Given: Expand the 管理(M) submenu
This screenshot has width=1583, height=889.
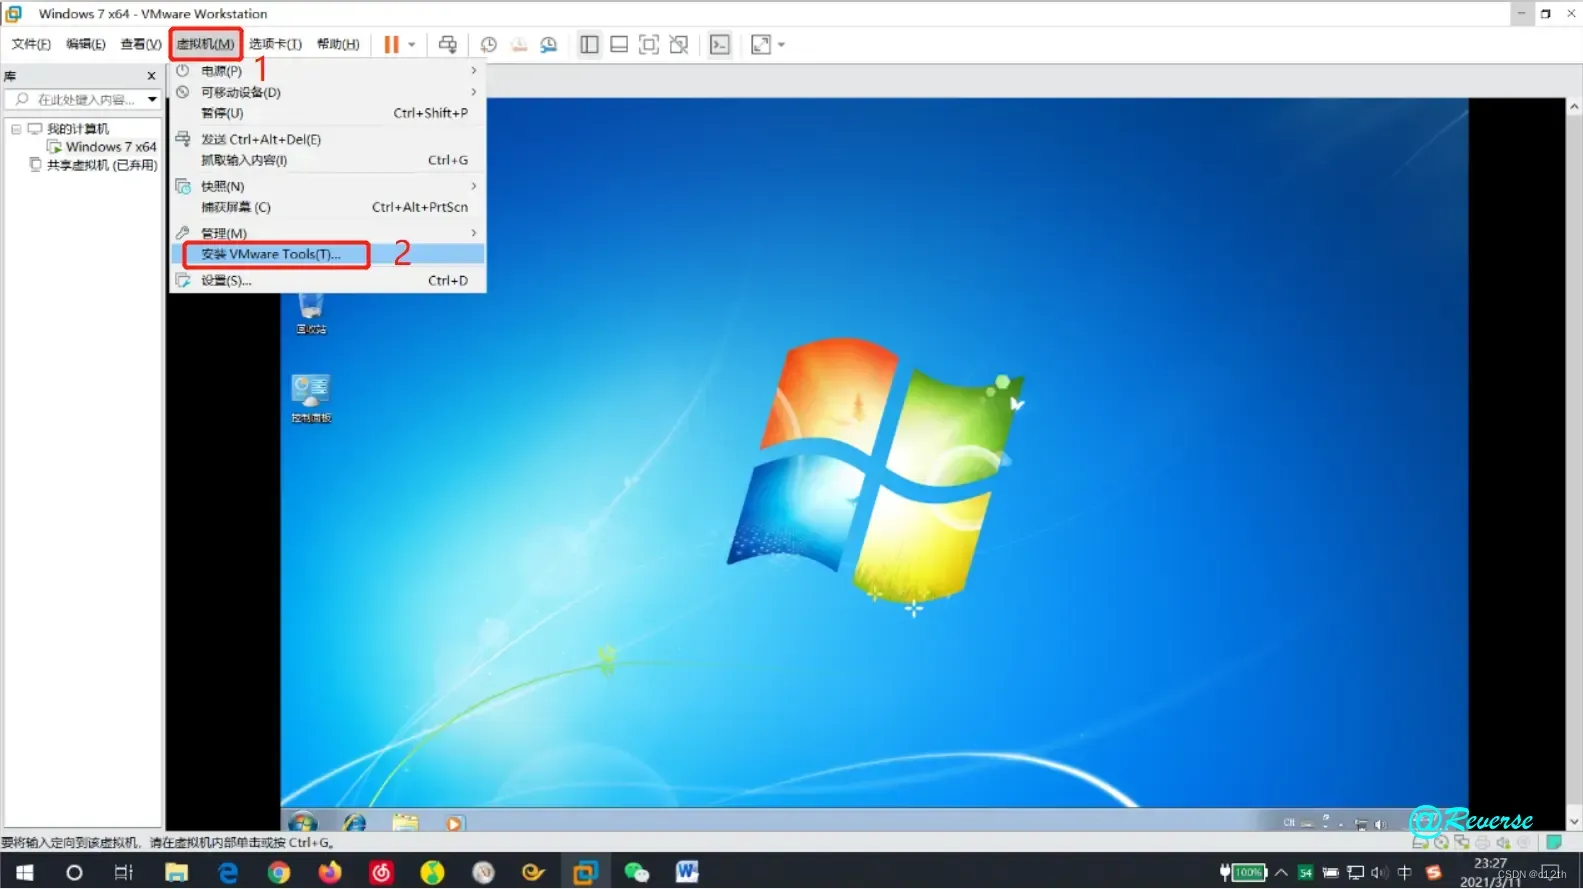Looking at the screenshot, I should click(x=328, y=233).
